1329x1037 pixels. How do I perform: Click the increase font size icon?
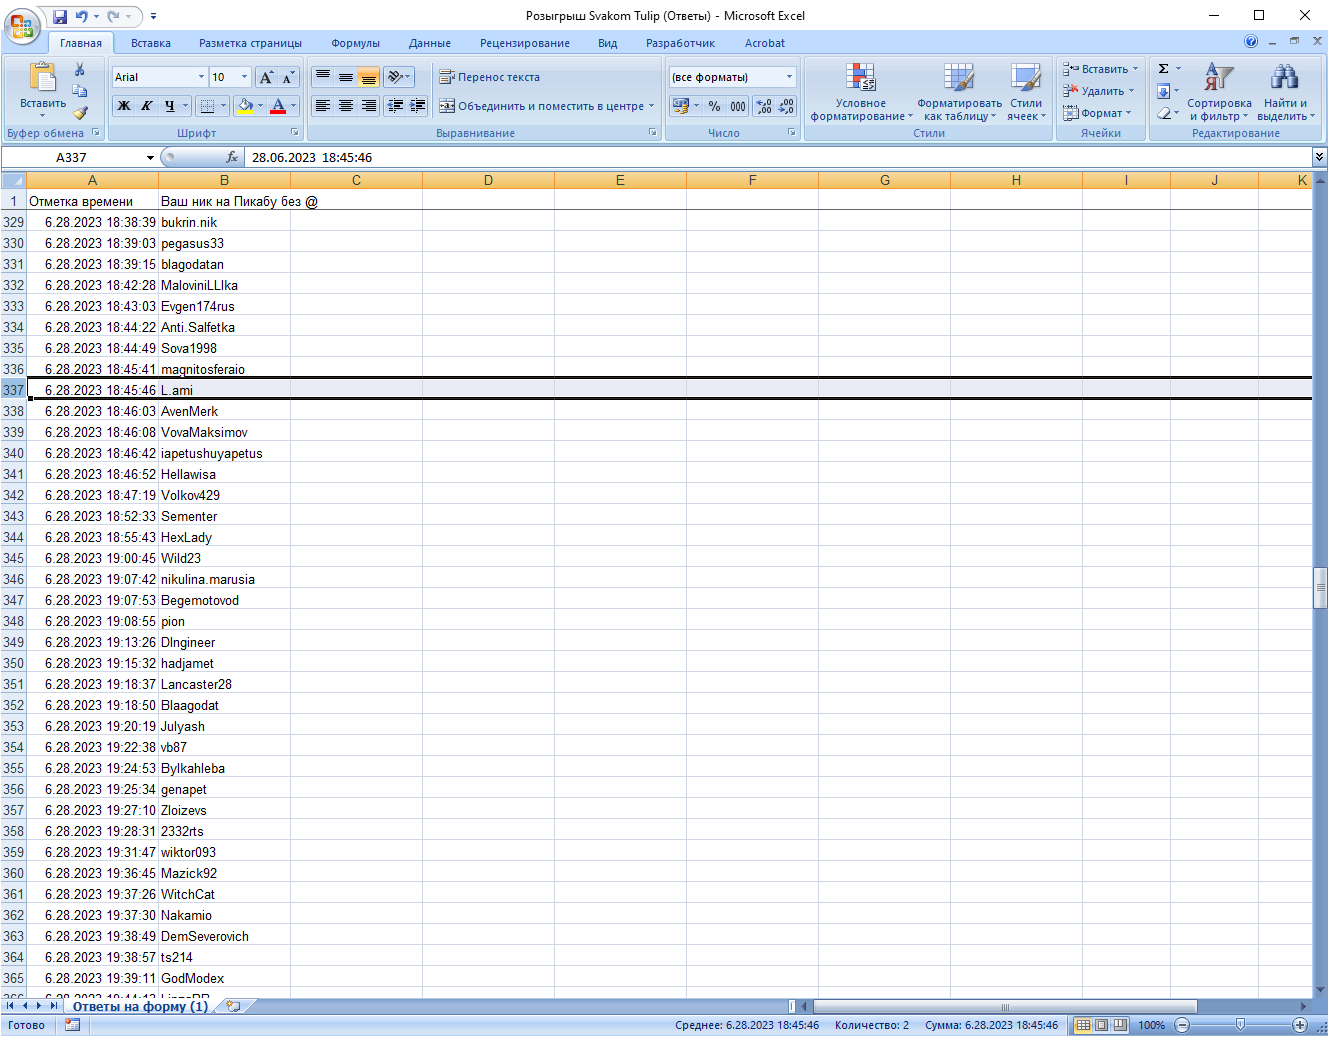point(266,77)
